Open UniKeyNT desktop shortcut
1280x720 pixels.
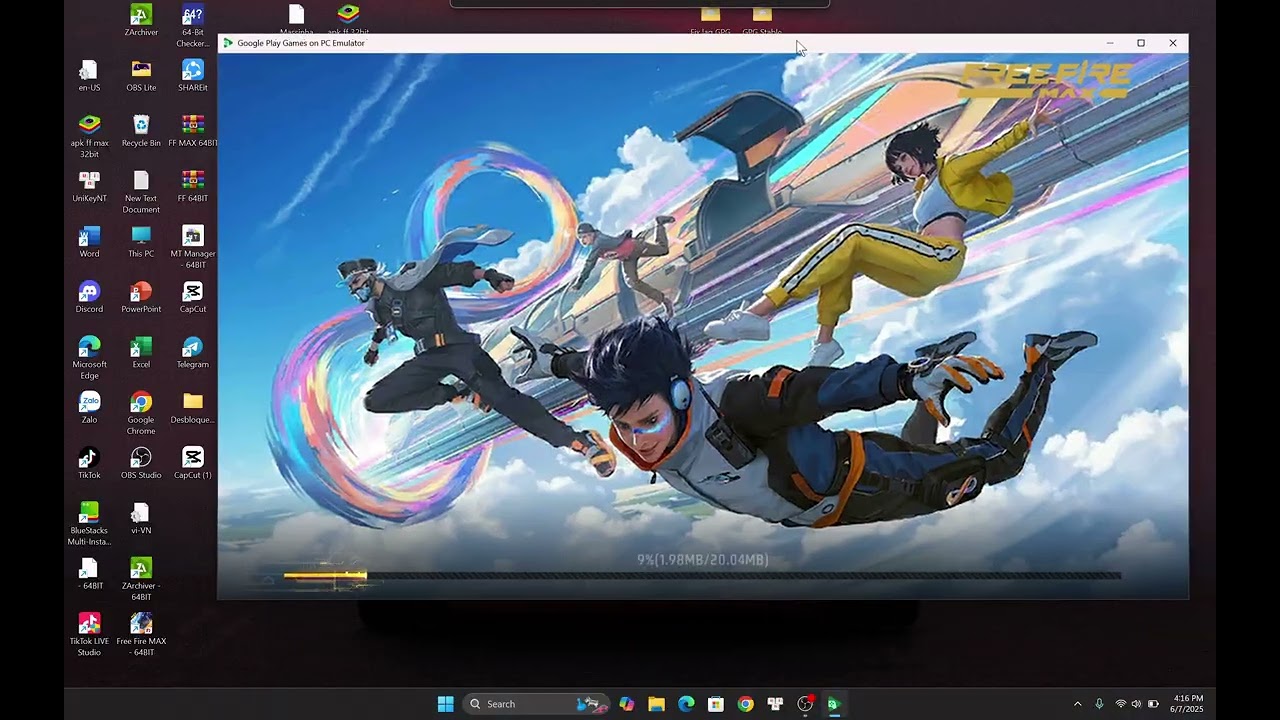pos(89,187)
